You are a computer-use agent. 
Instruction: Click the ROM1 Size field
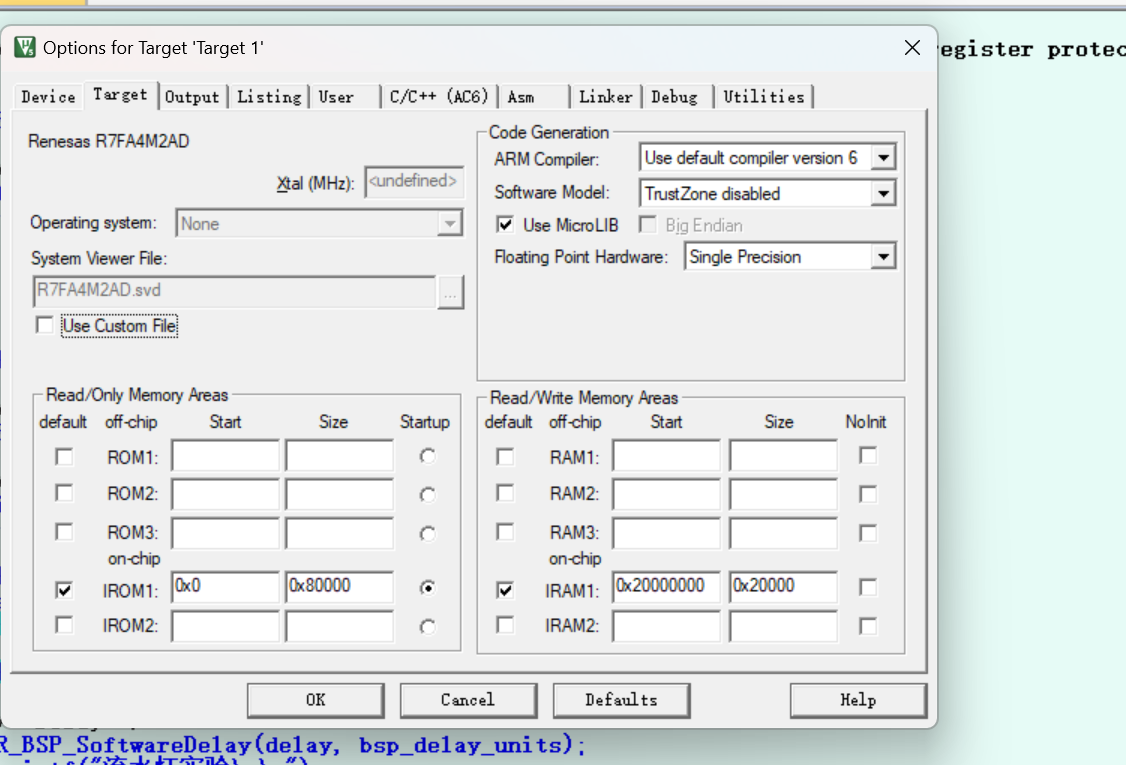[x=339, y=456]
